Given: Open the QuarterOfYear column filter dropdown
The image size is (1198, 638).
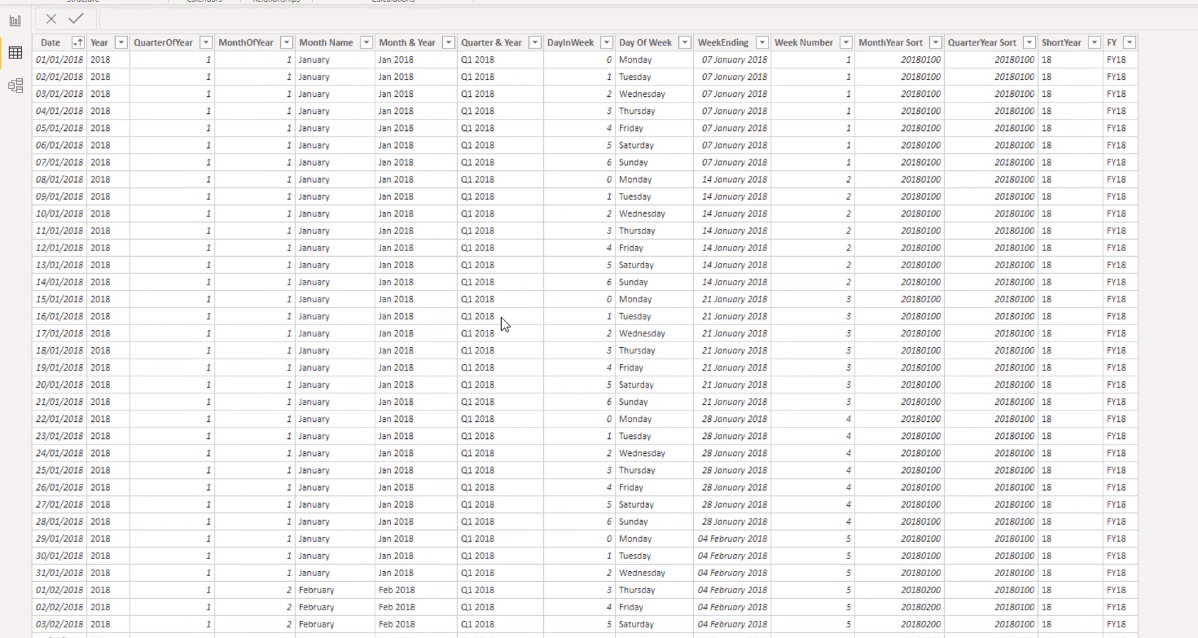Looking at the screenshot, I should click(206, 43).
